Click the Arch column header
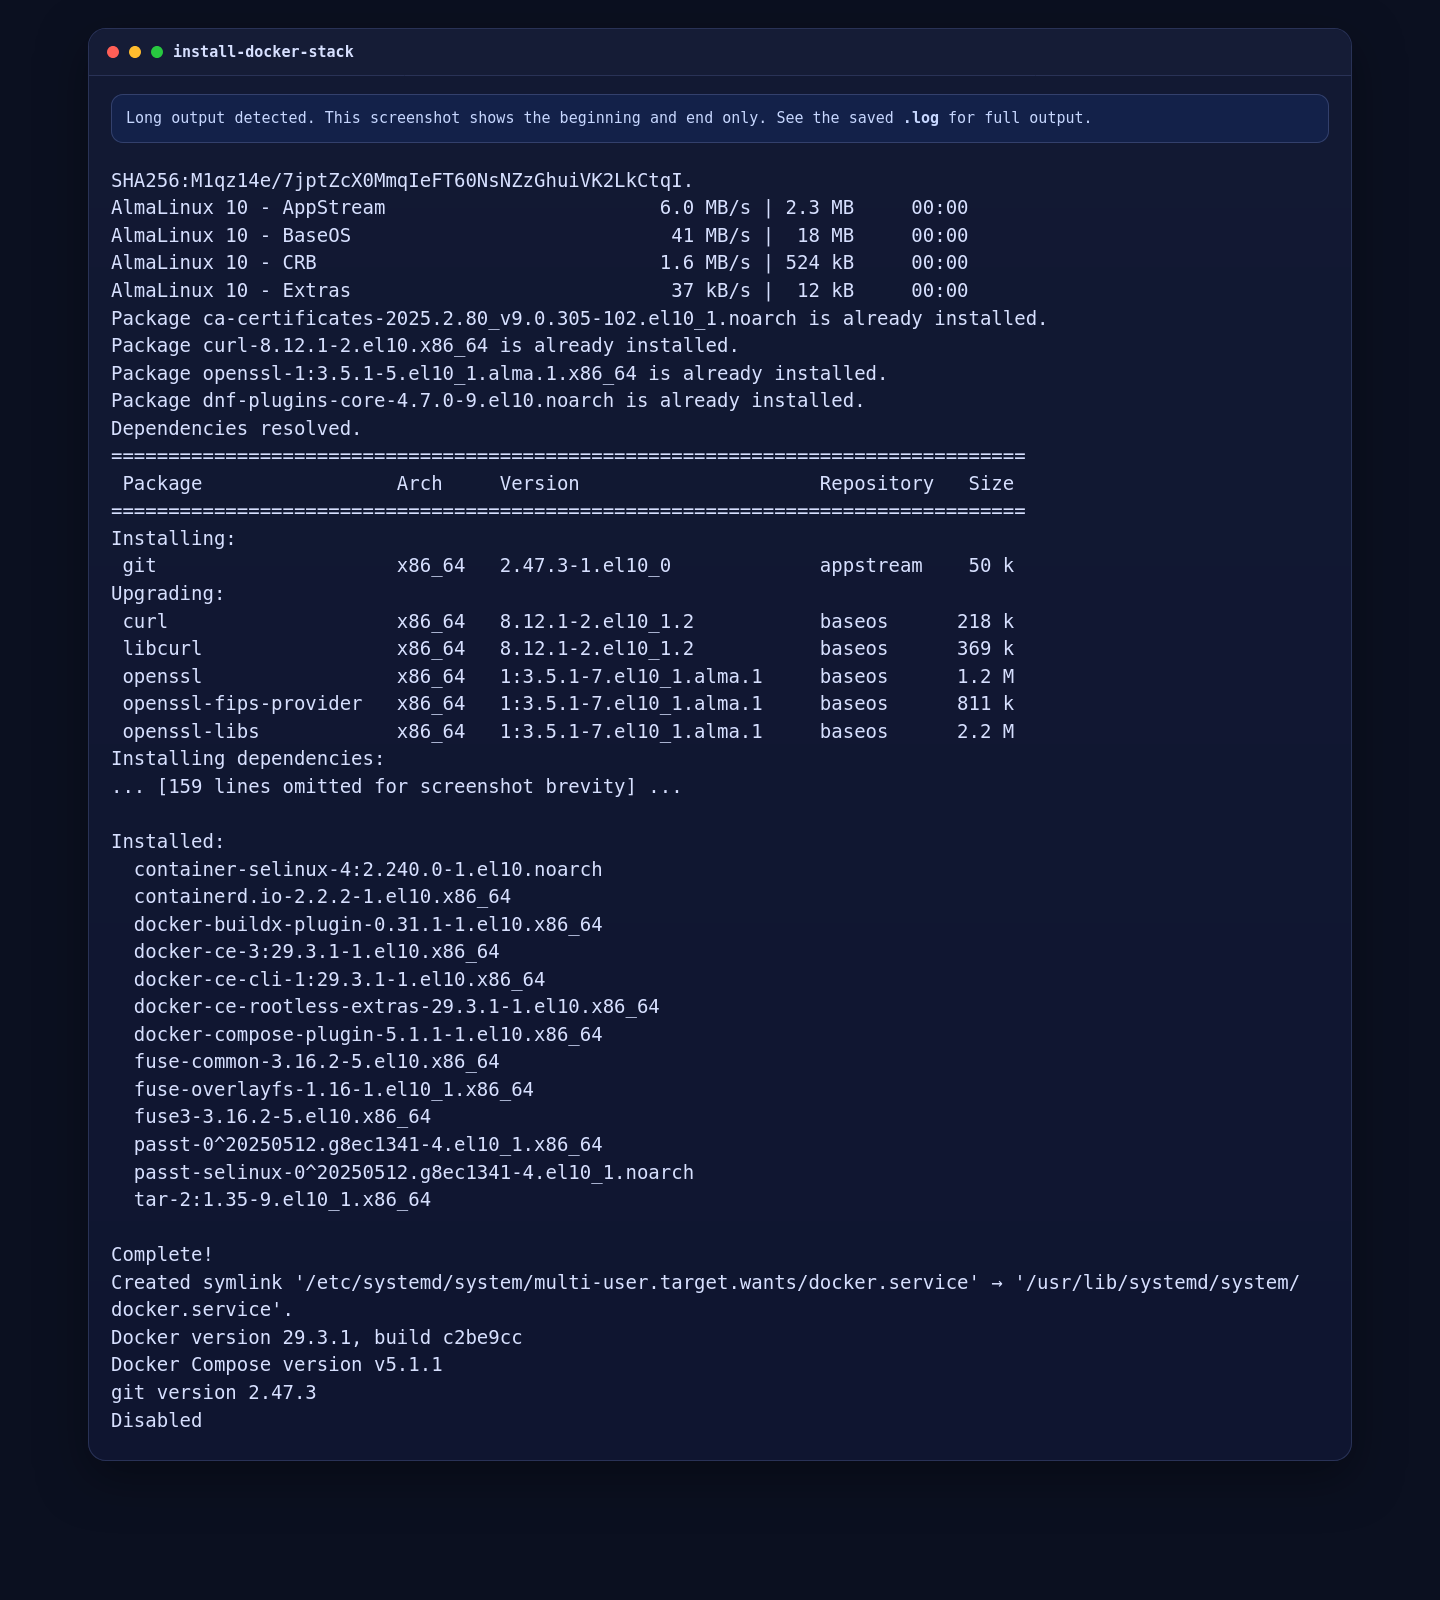1440x1600 pixels. (x=419, y=484)
